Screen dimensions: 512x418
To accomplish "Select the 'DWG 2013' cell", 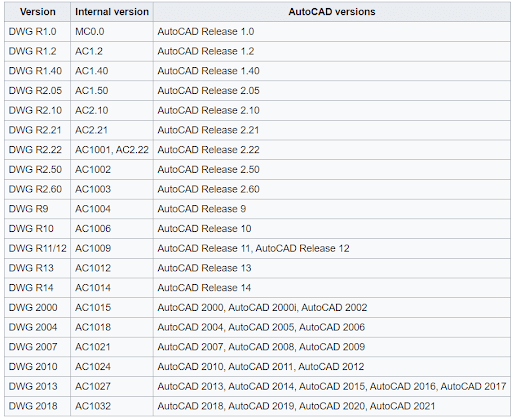I will pos(37,386).
